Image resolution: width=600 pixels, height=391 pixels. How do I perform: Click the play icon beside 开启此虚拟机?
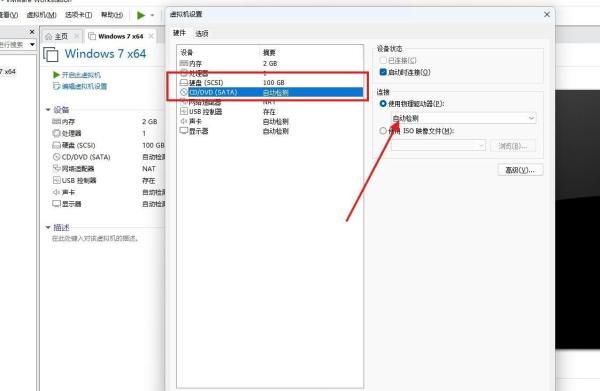tap(56, 75)
